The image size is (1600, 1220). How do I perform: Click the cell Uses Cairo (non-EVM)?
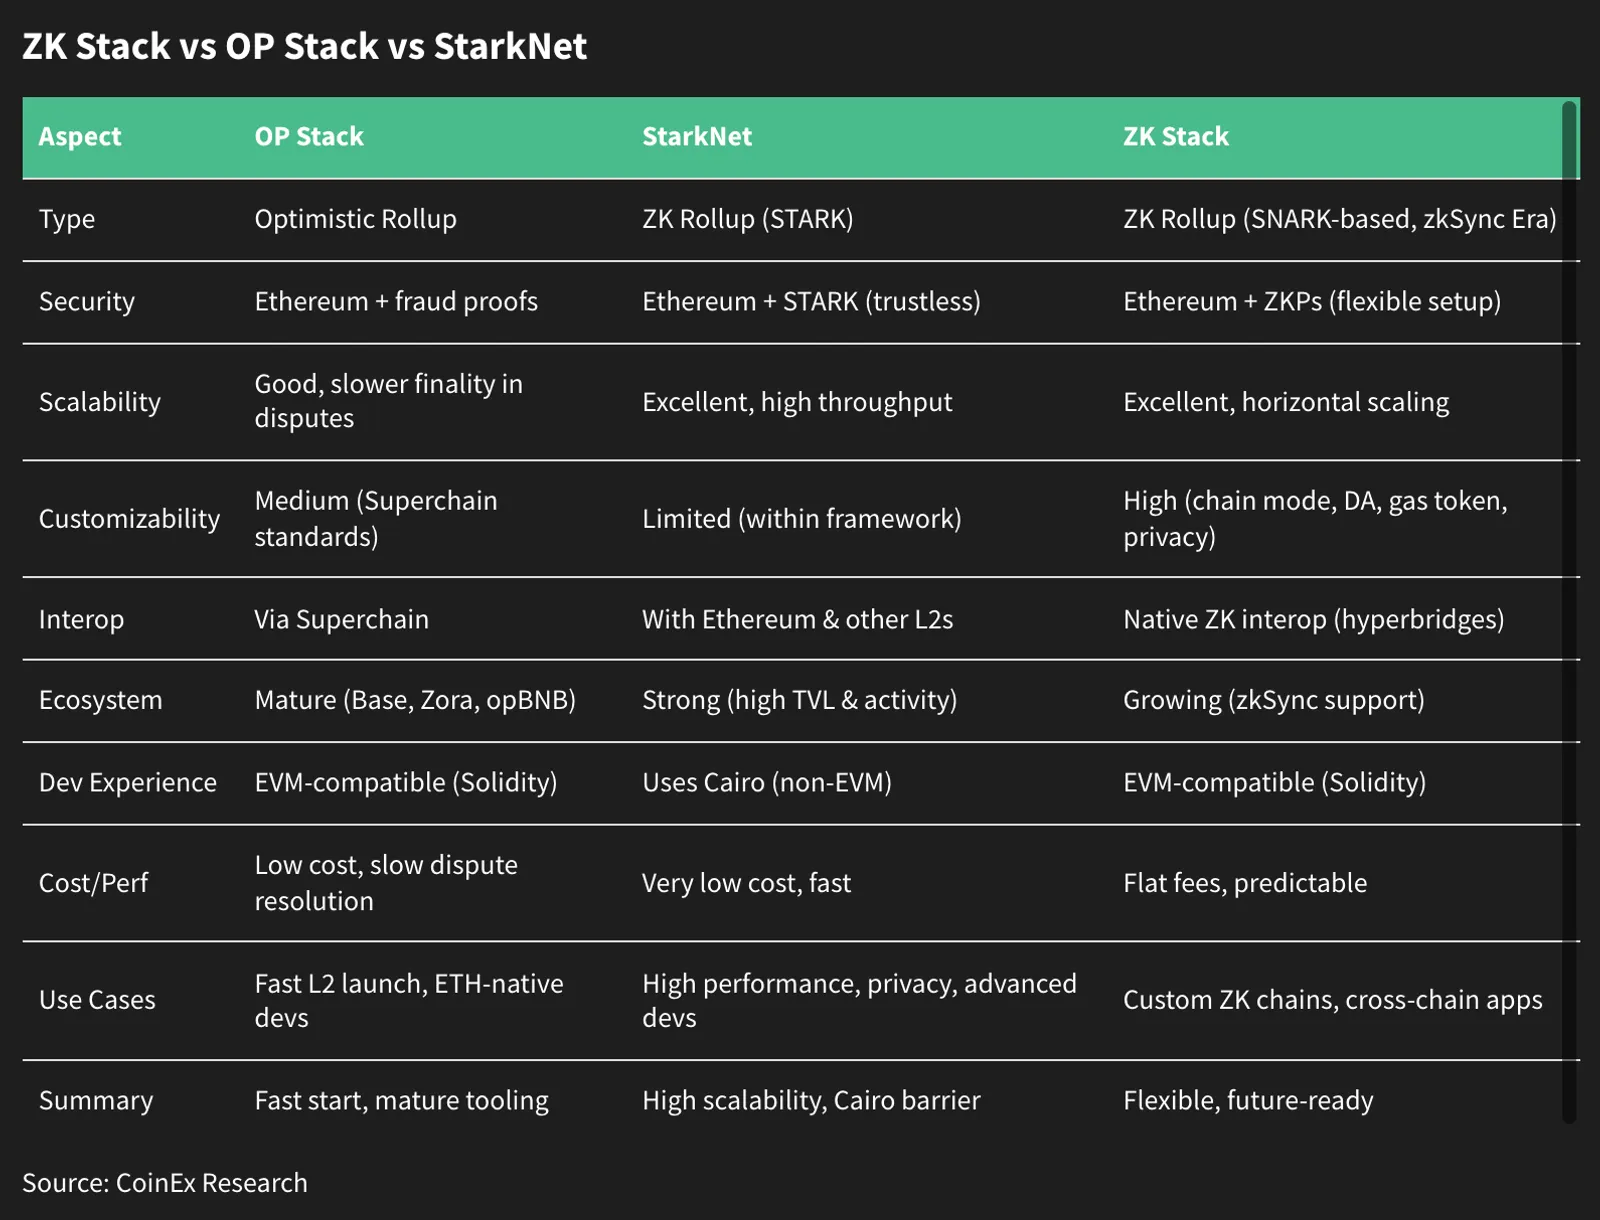767,783
